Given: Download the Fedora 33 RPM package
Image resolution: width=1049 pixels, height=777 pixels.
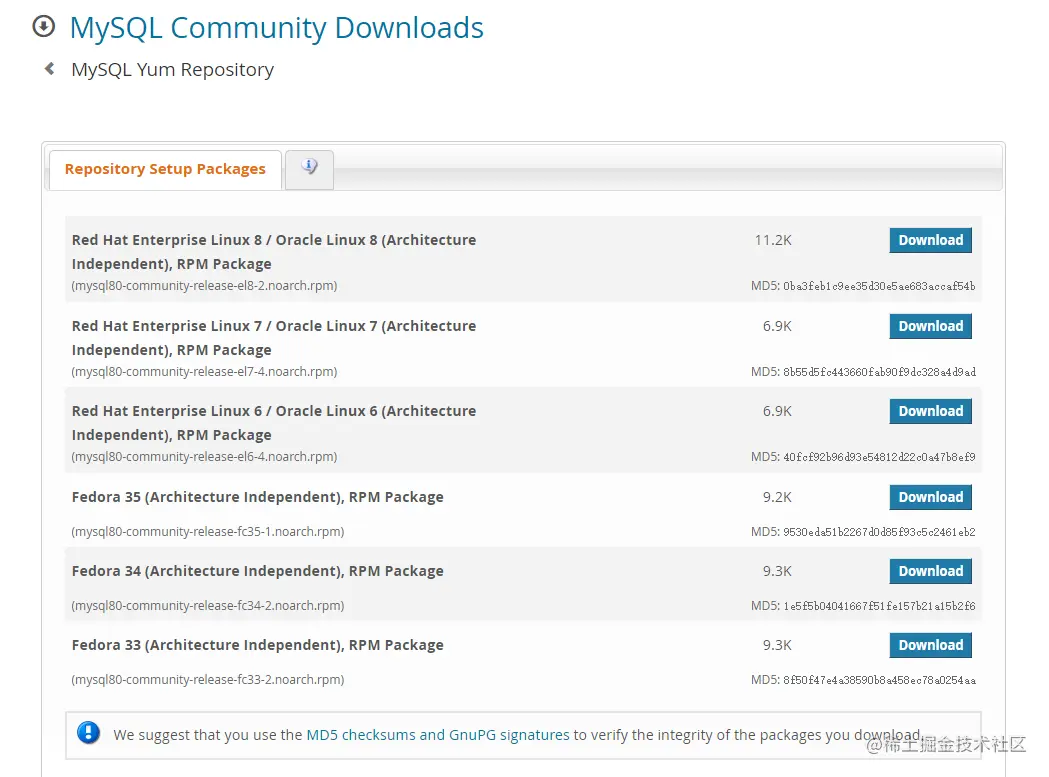Looking at the screenshot, I should (x=931, y=645).
